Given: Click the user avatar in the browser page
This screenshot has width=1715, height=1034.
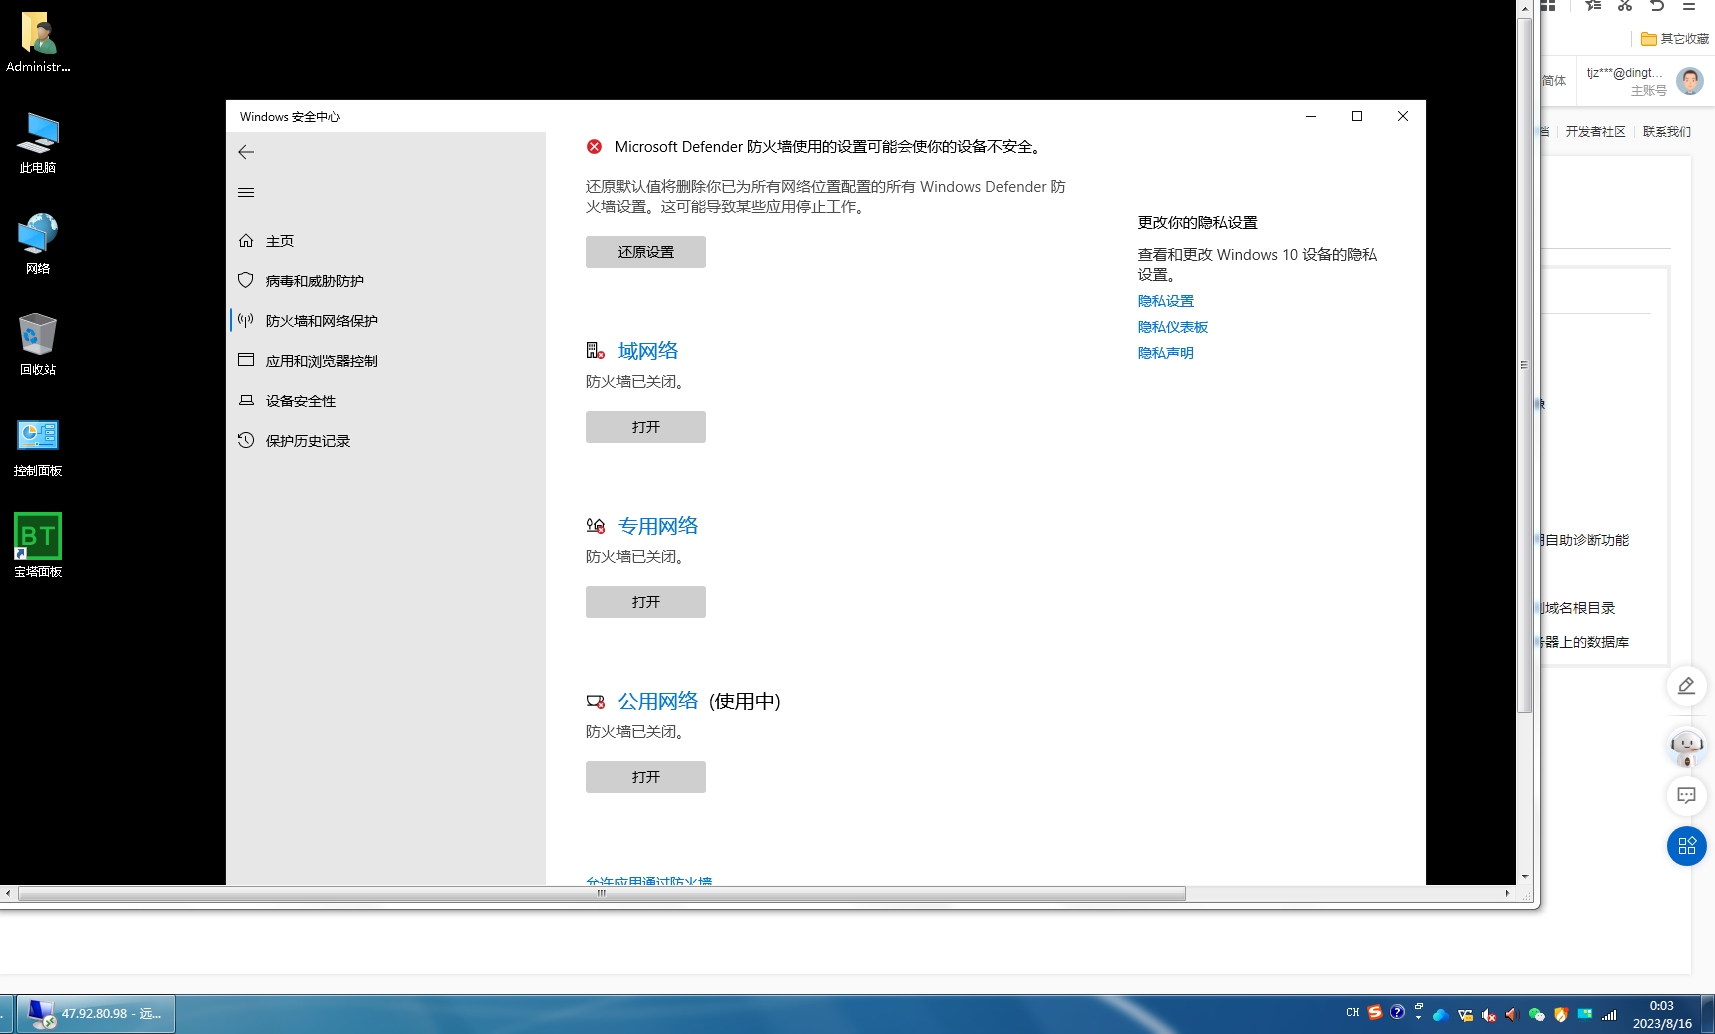Looking at the screenshot, I should [1690, 81].
